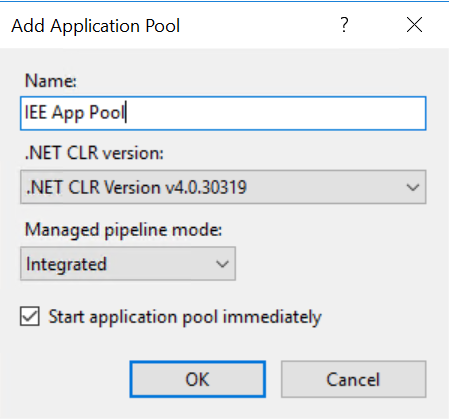Close the Add Application Pool dialog
Viewport: 449px width, 419px height.
(414, 25)
